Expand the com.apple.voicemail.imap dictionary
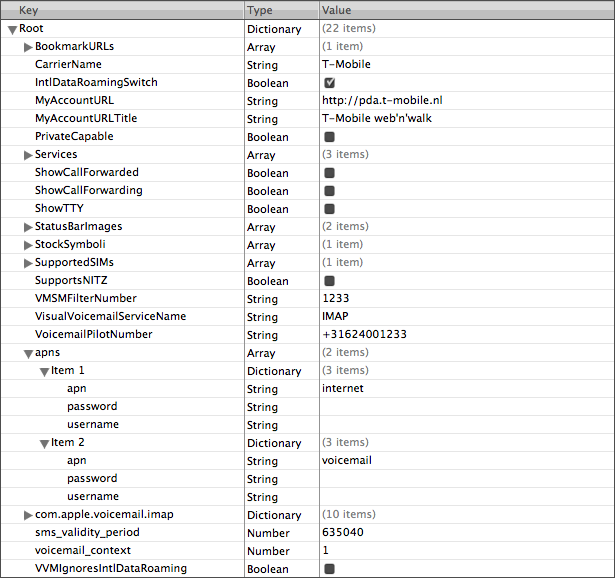615x578 pixels. 28,515
